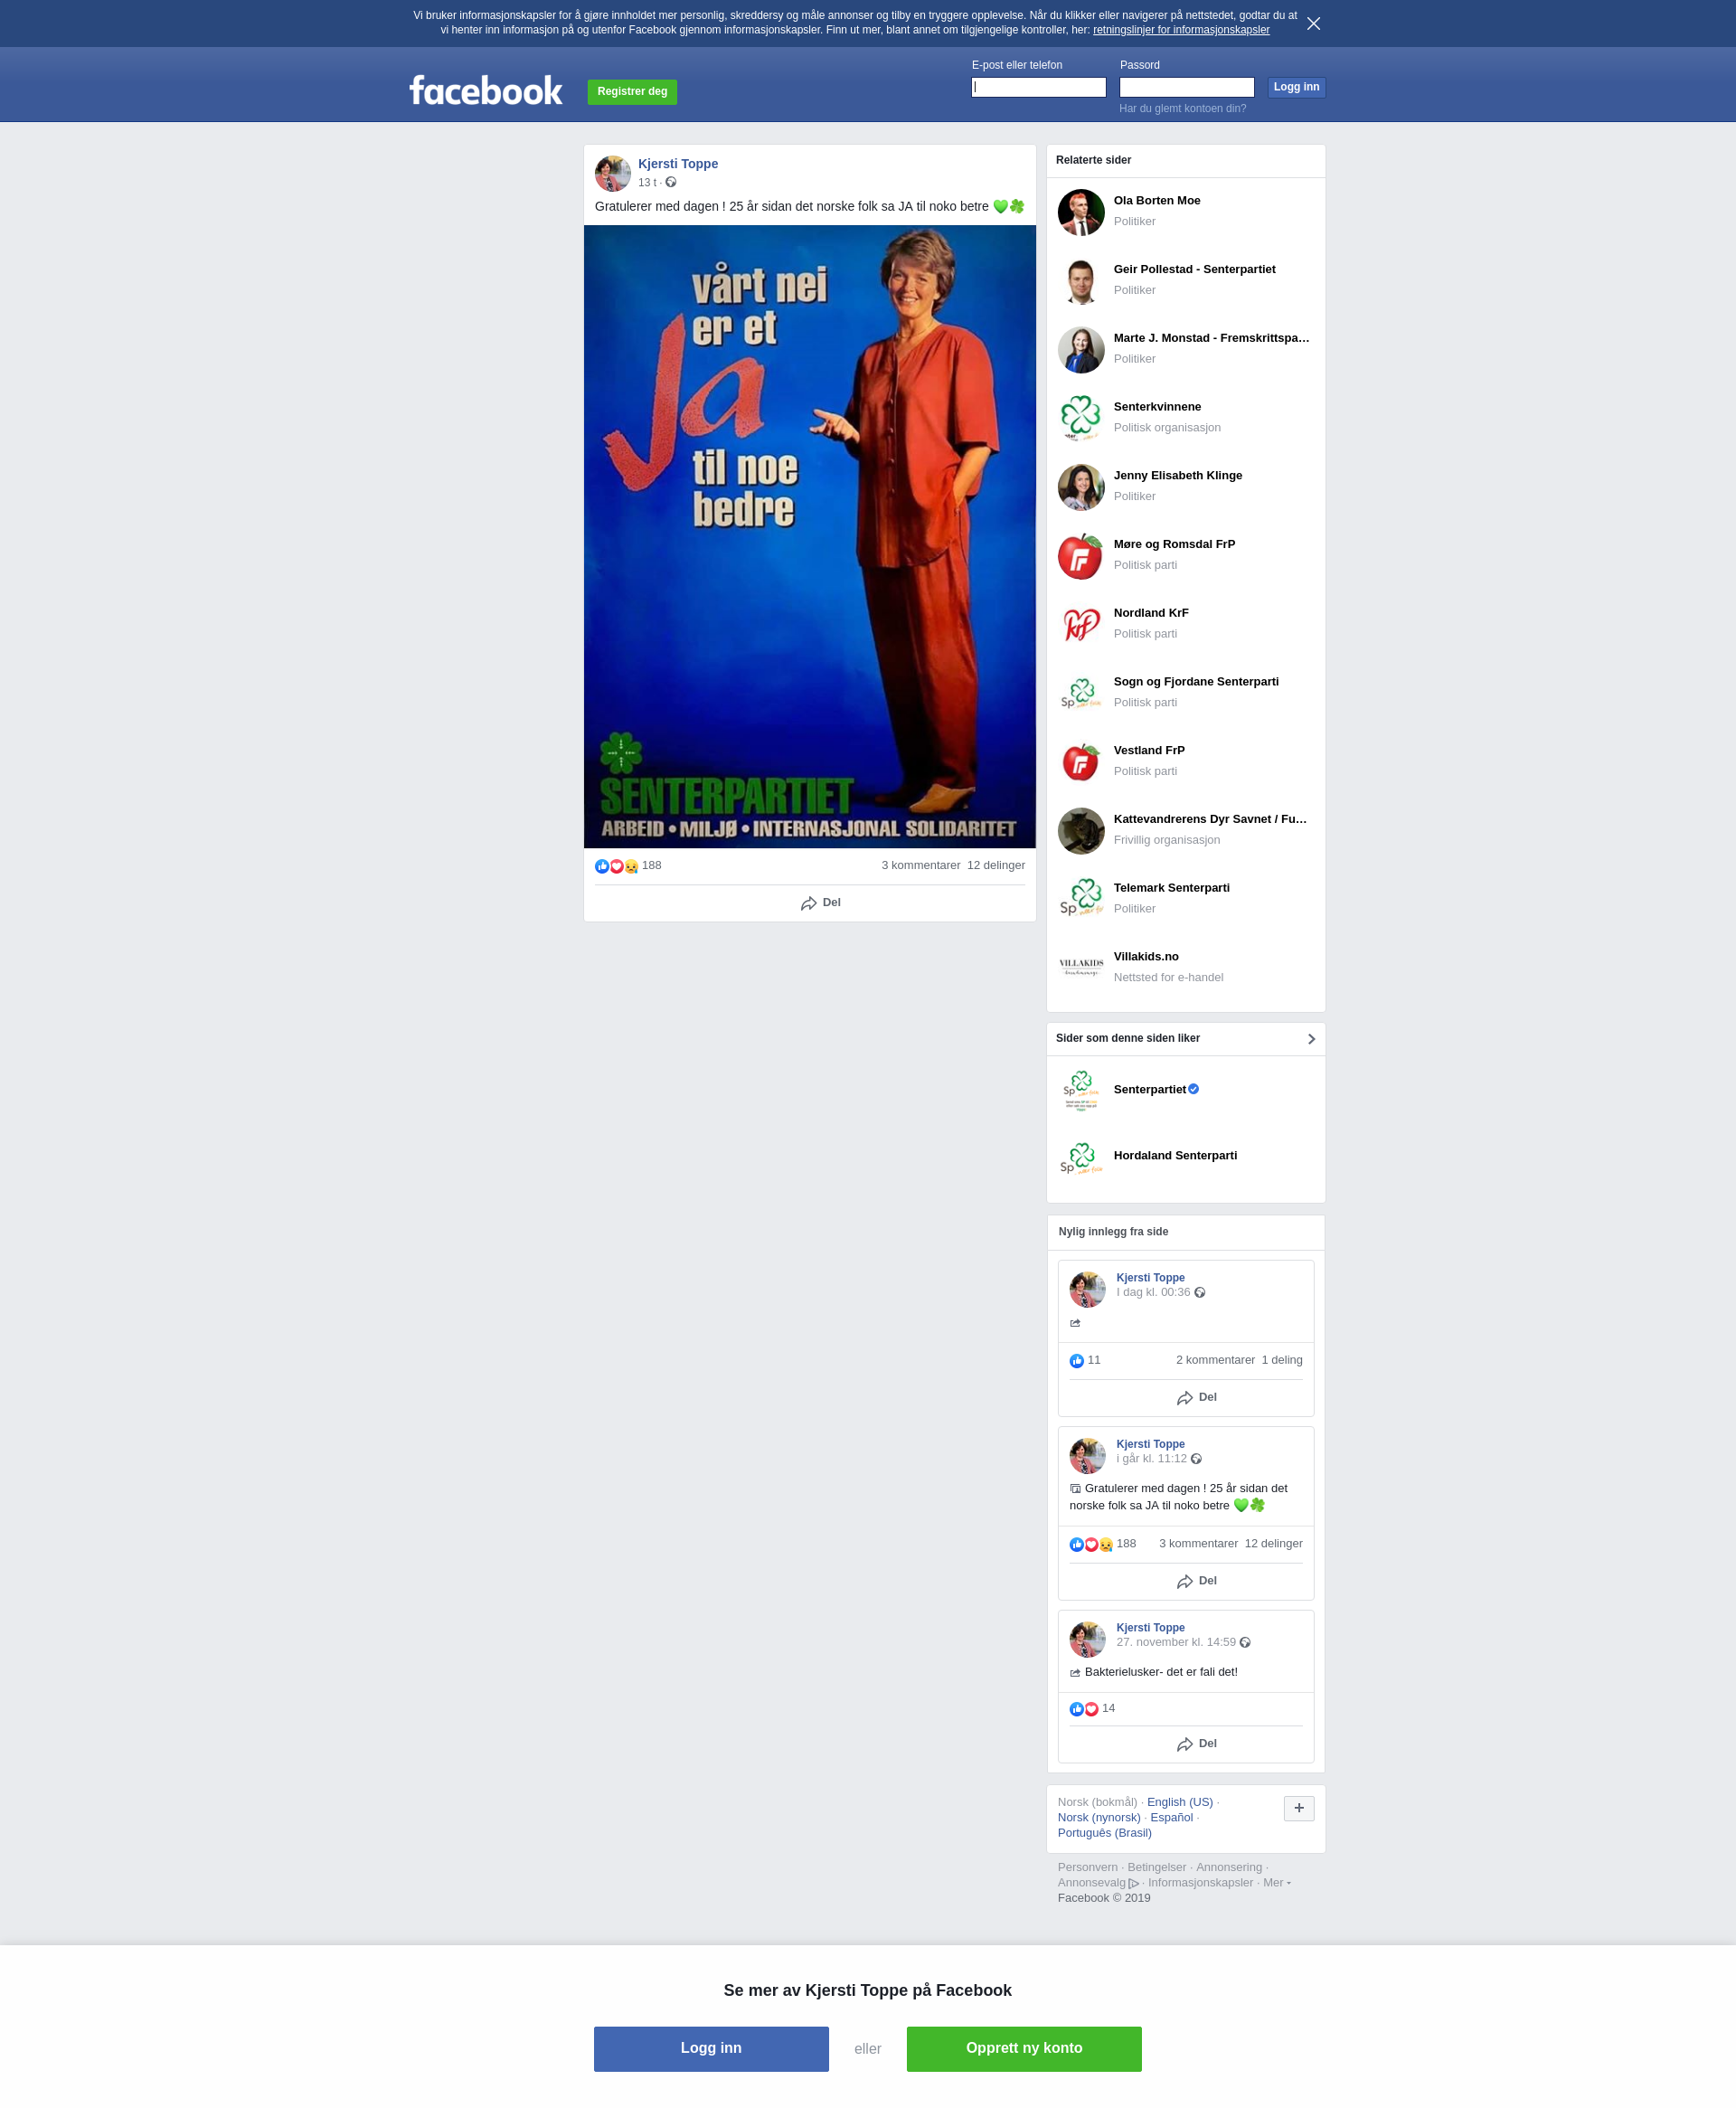Click the '13 t' timestamp
This screenshot has width=1736, height=2108.
point(647,182)
